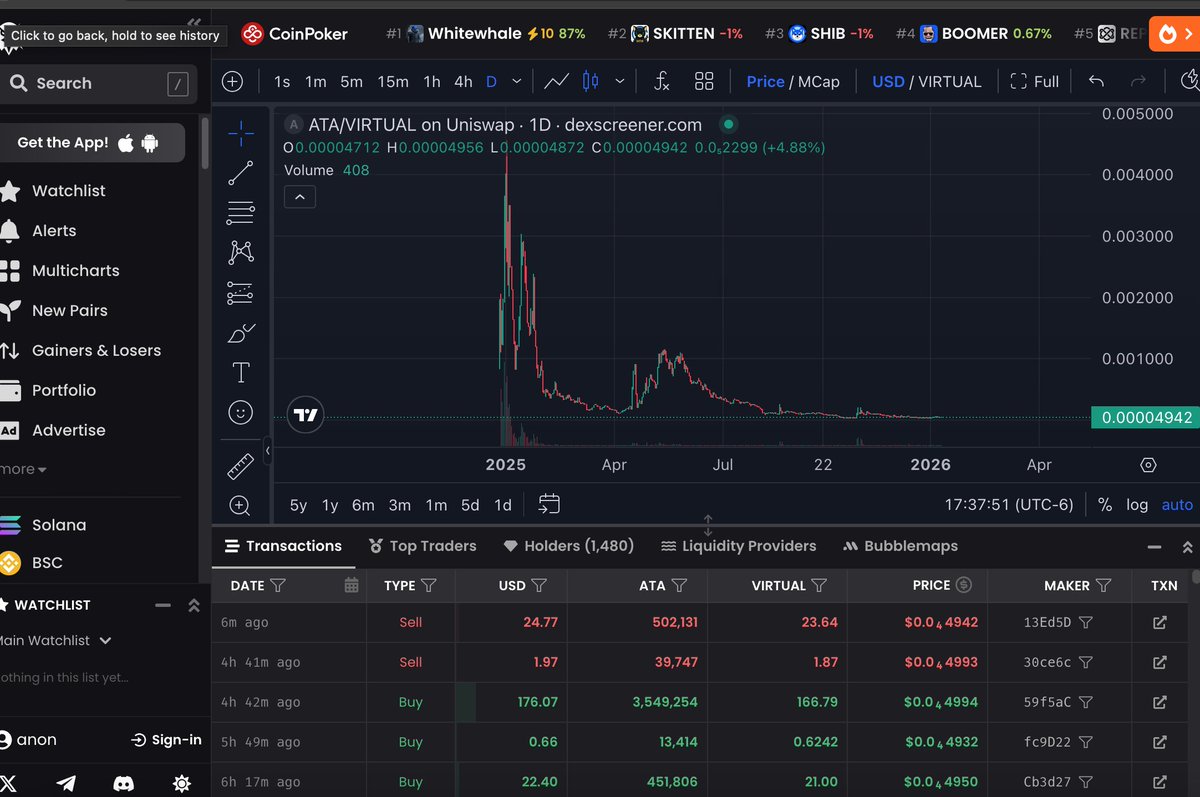Select the brush drawing tool
This screenshot has width=1200, height=797.
point(241,332)
